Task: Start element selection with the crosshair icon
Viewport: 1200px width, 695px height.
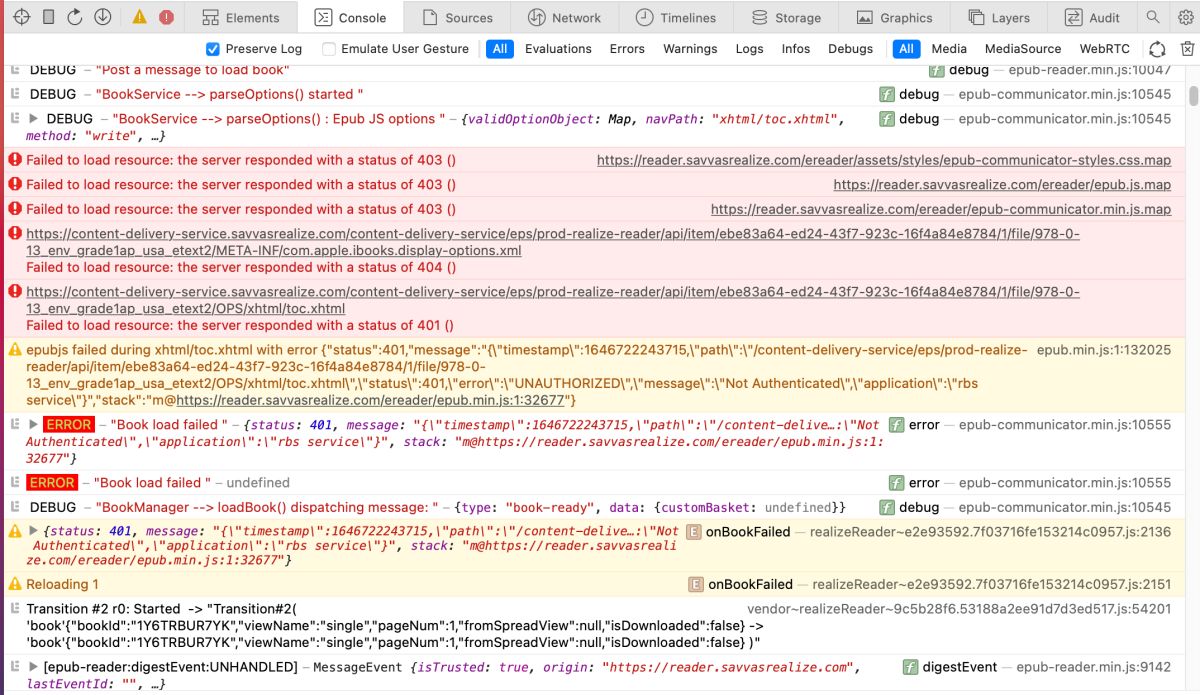Action: (x=22, y=17)
